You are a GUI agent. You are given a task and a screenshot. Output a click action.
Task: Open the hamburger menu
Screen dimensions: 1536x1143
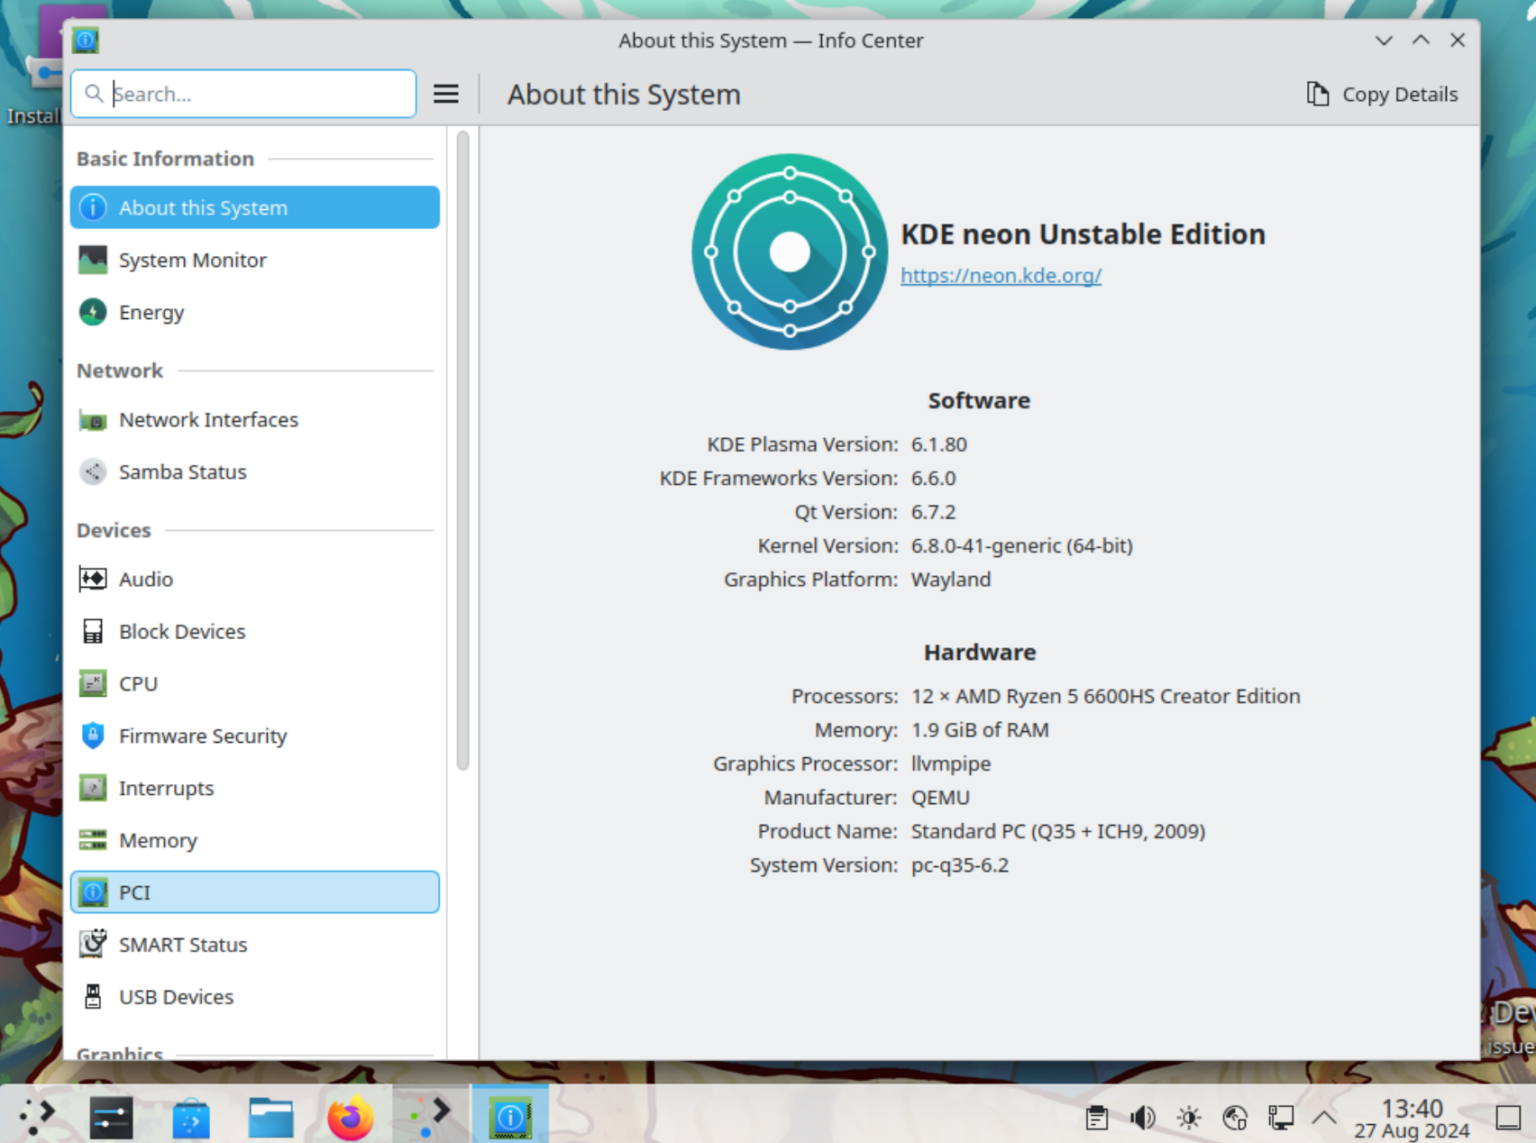446,93
